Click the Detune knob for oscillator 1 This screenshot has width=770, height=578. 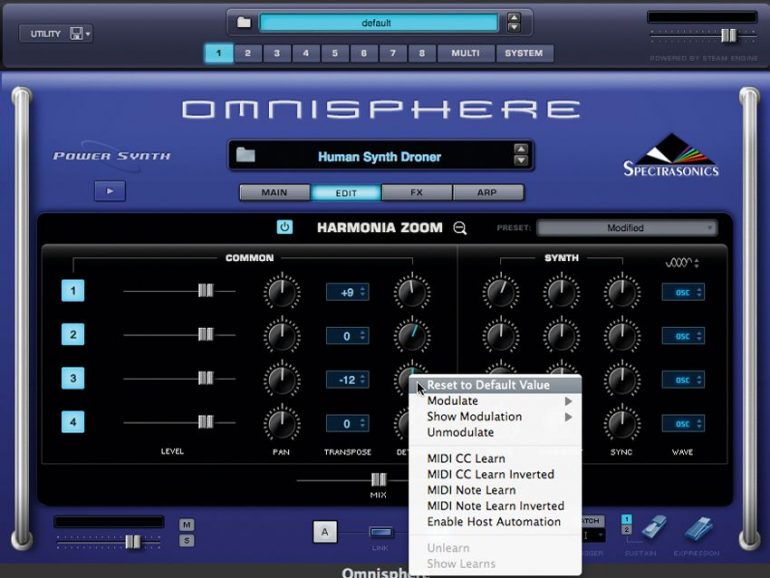click(x=412, y=292)
